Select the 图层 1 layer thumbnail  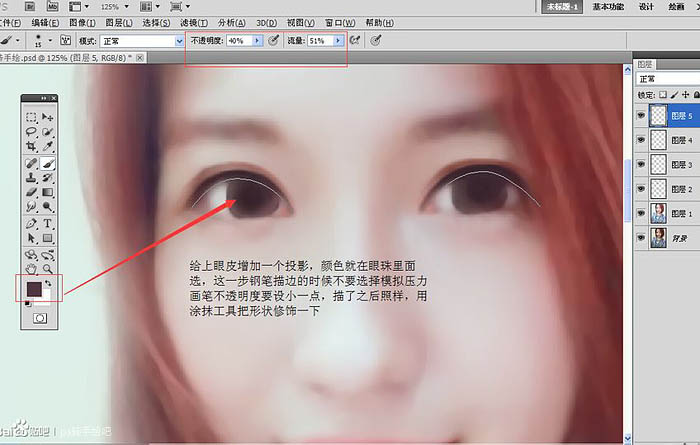[x=659, y=212]
